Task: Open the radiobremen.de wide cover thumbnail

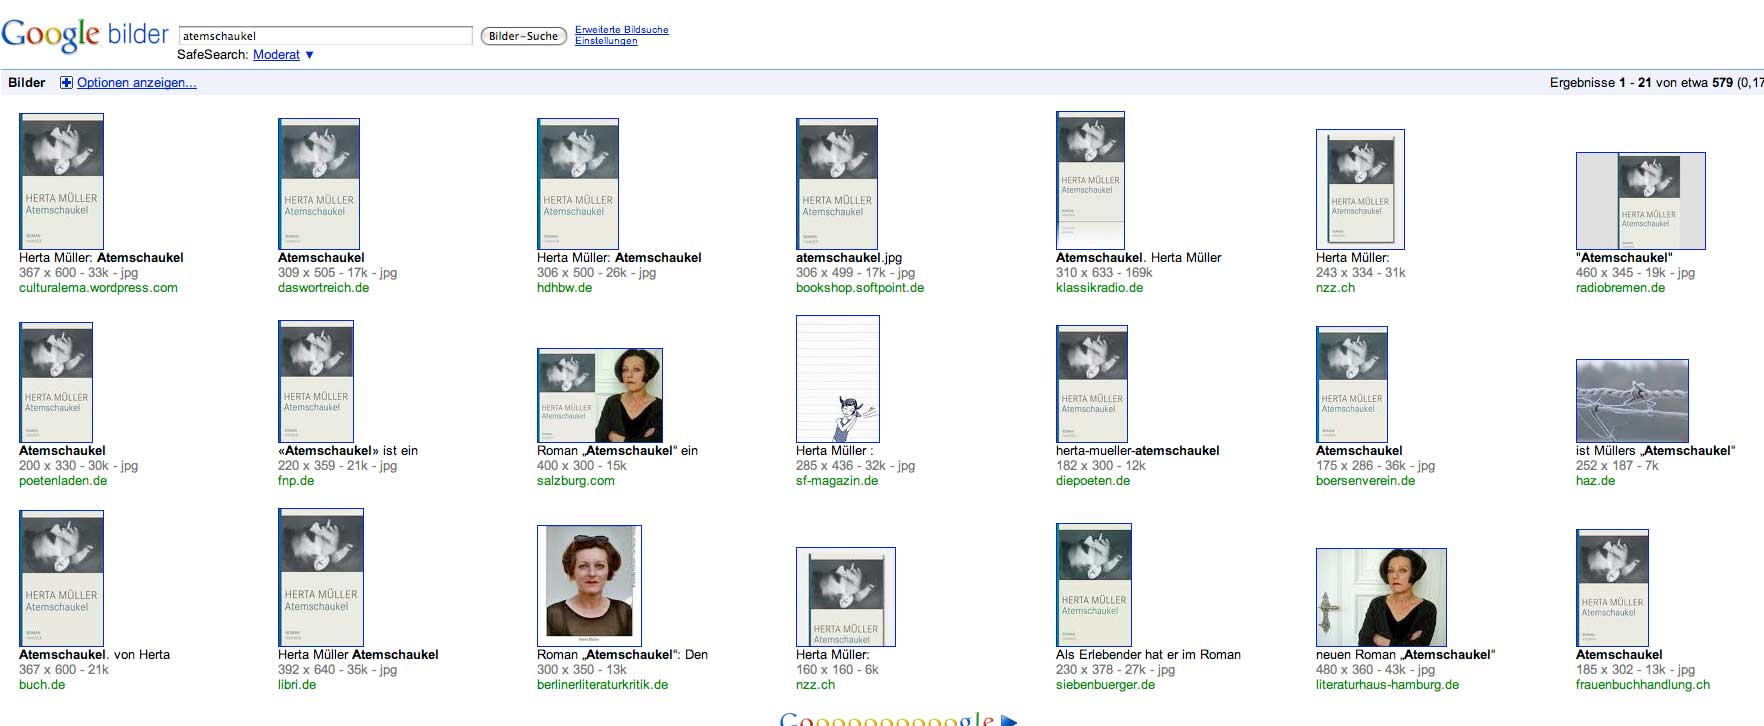Action: pyautogui.click(x=1640, y=201)
